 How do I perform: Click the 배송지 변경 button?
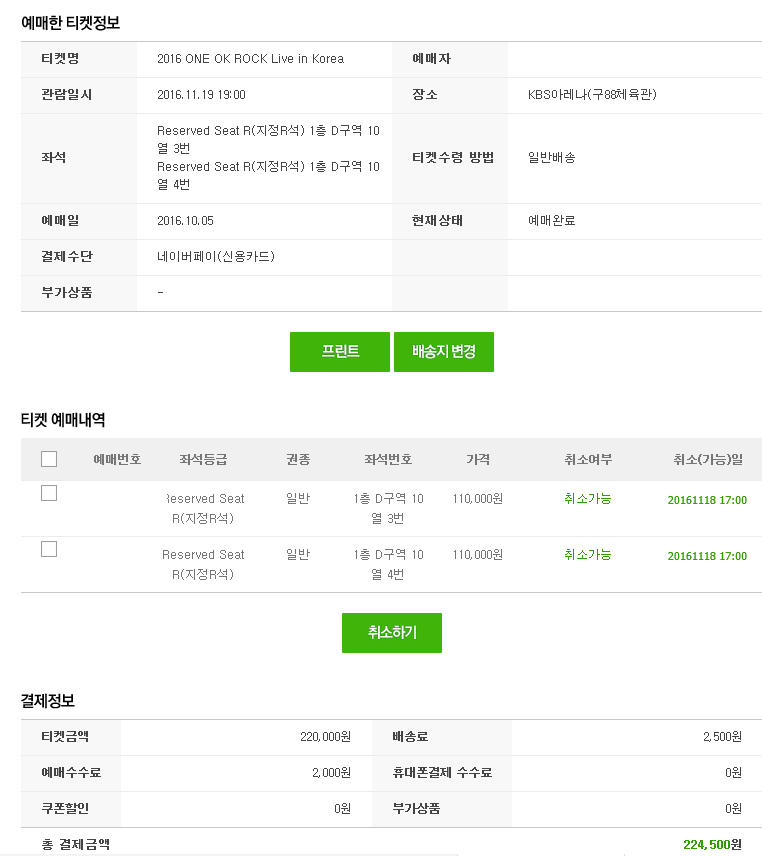tap(444, 352)
